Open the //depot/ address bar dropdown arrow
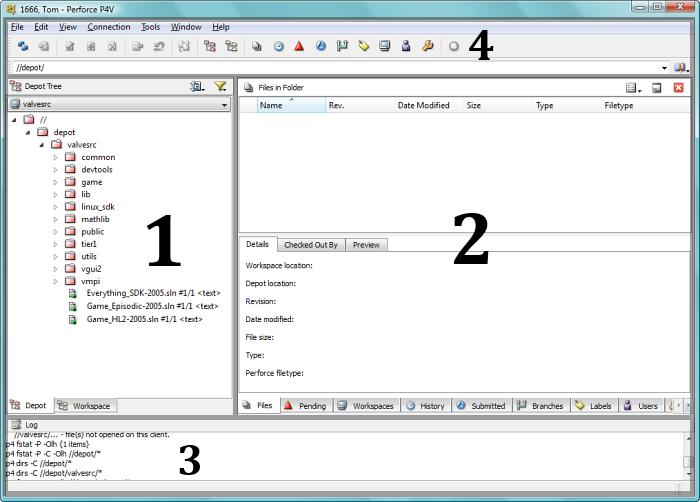Screen dimensions: 700x502 [664, 68]
